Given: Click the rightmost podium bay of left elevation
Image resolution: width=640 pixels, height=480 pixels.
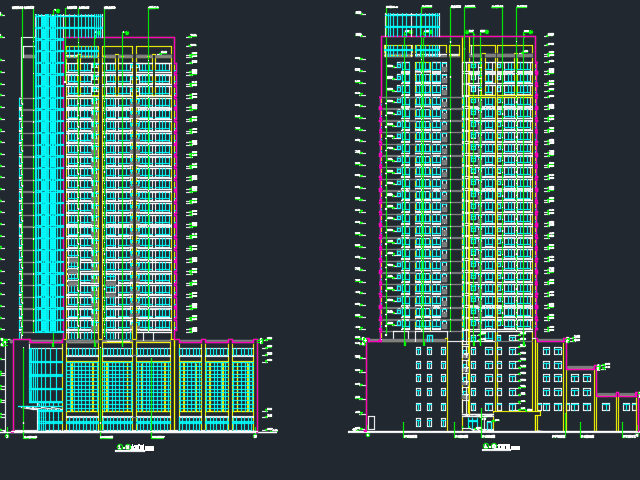Looking at the screenshot, I should (243, 385).
